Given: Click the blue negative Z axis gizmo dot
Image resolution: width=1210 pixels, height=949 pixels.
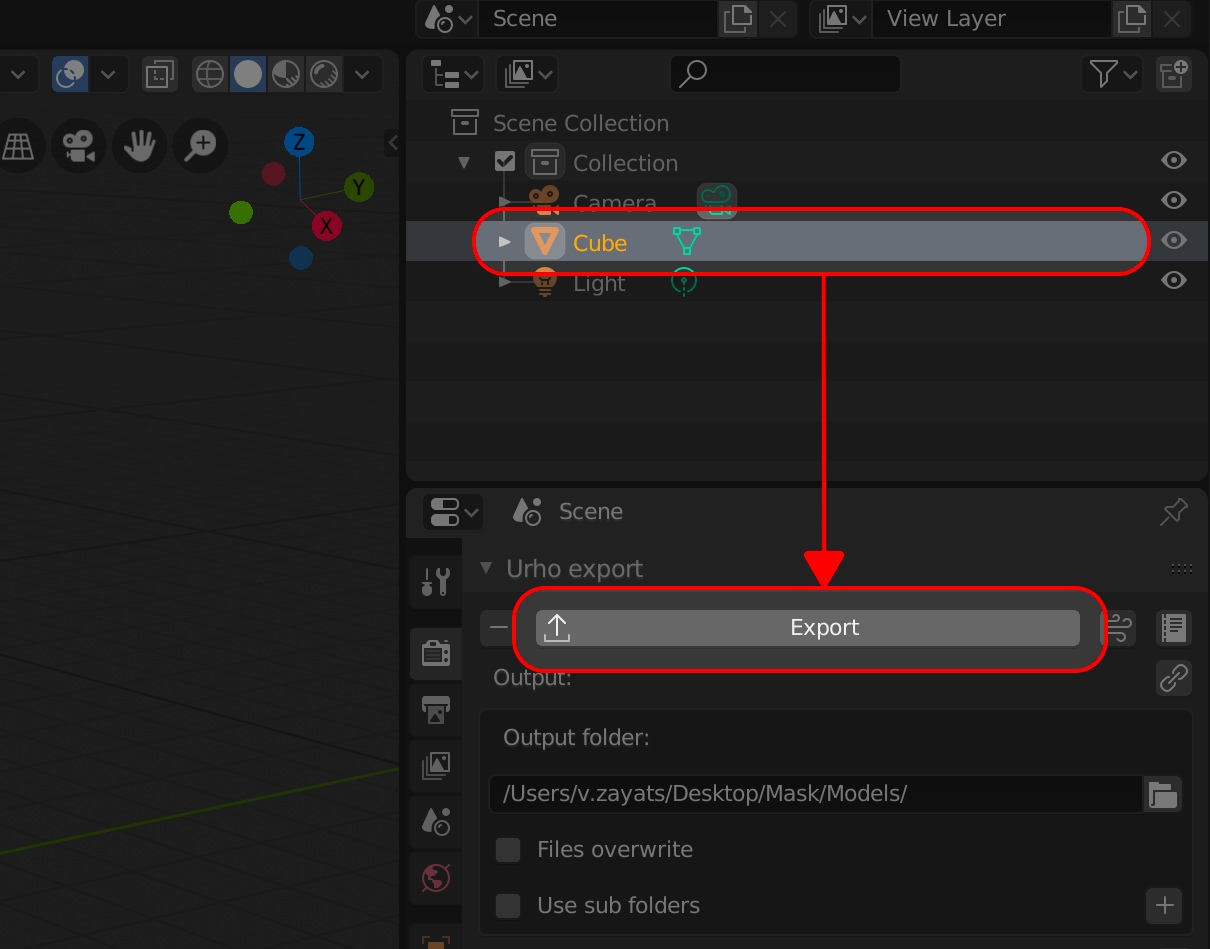Looking at the screenshot, I should tap(301, 258).
